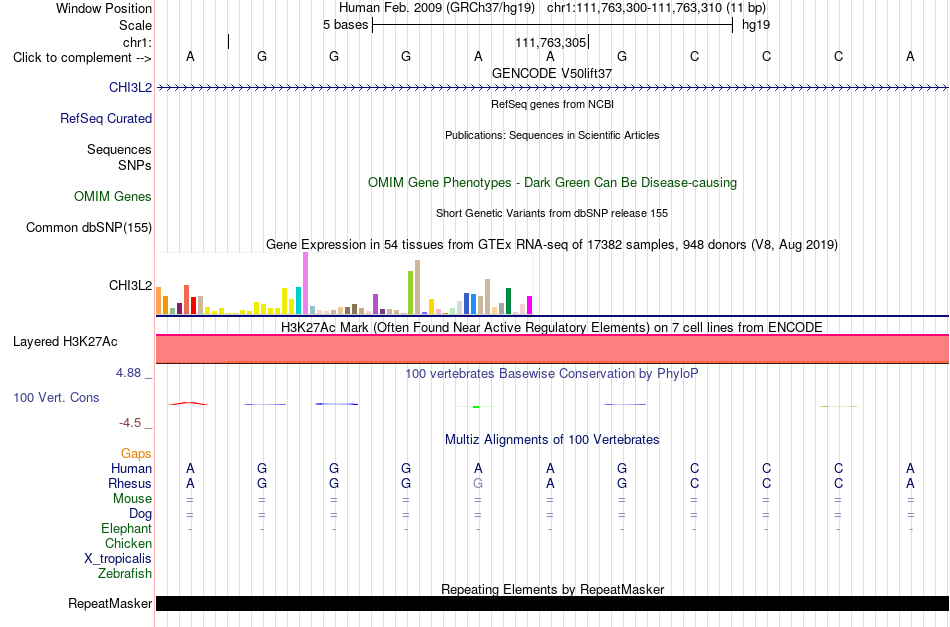Click the 'Layered H3K27Ac' track label
Screen dimensions: 950x627
pos(65,342)
